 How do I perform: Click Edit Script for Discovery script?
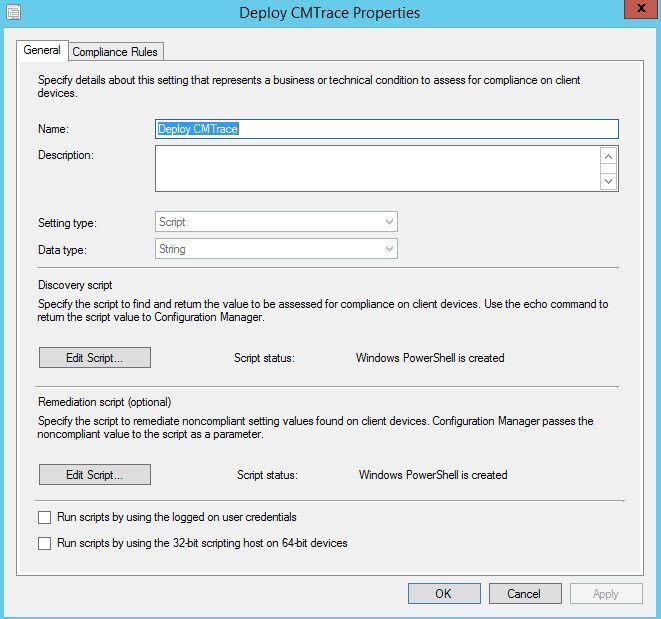[95, 358]
